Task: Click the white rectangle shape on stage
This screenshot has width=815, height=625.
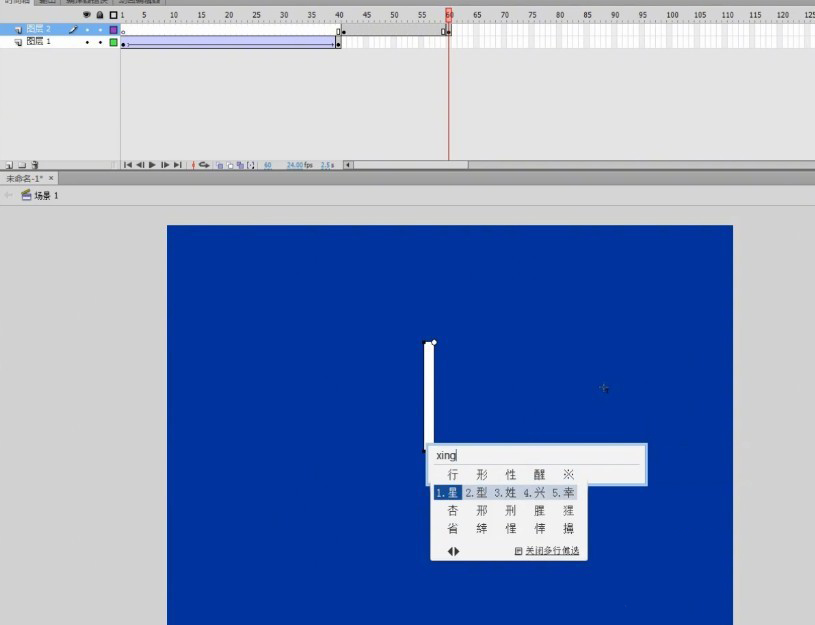Action: point(429,394)
